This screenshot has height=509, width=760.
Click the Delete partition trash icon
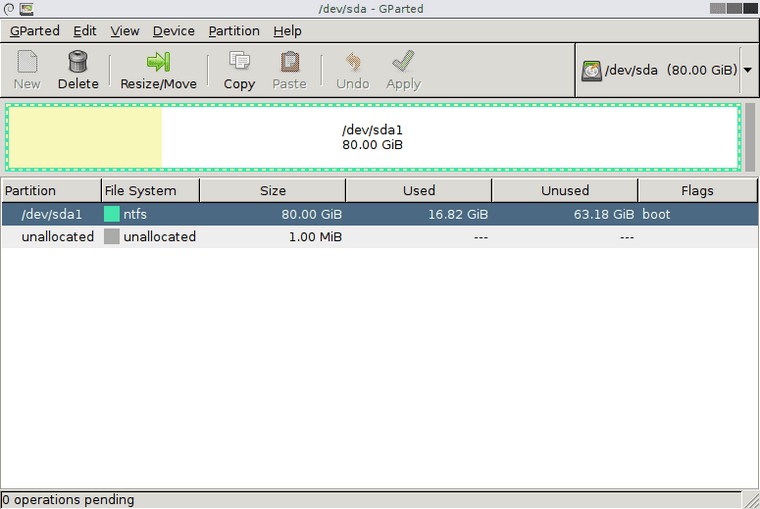tap(78, 62)
